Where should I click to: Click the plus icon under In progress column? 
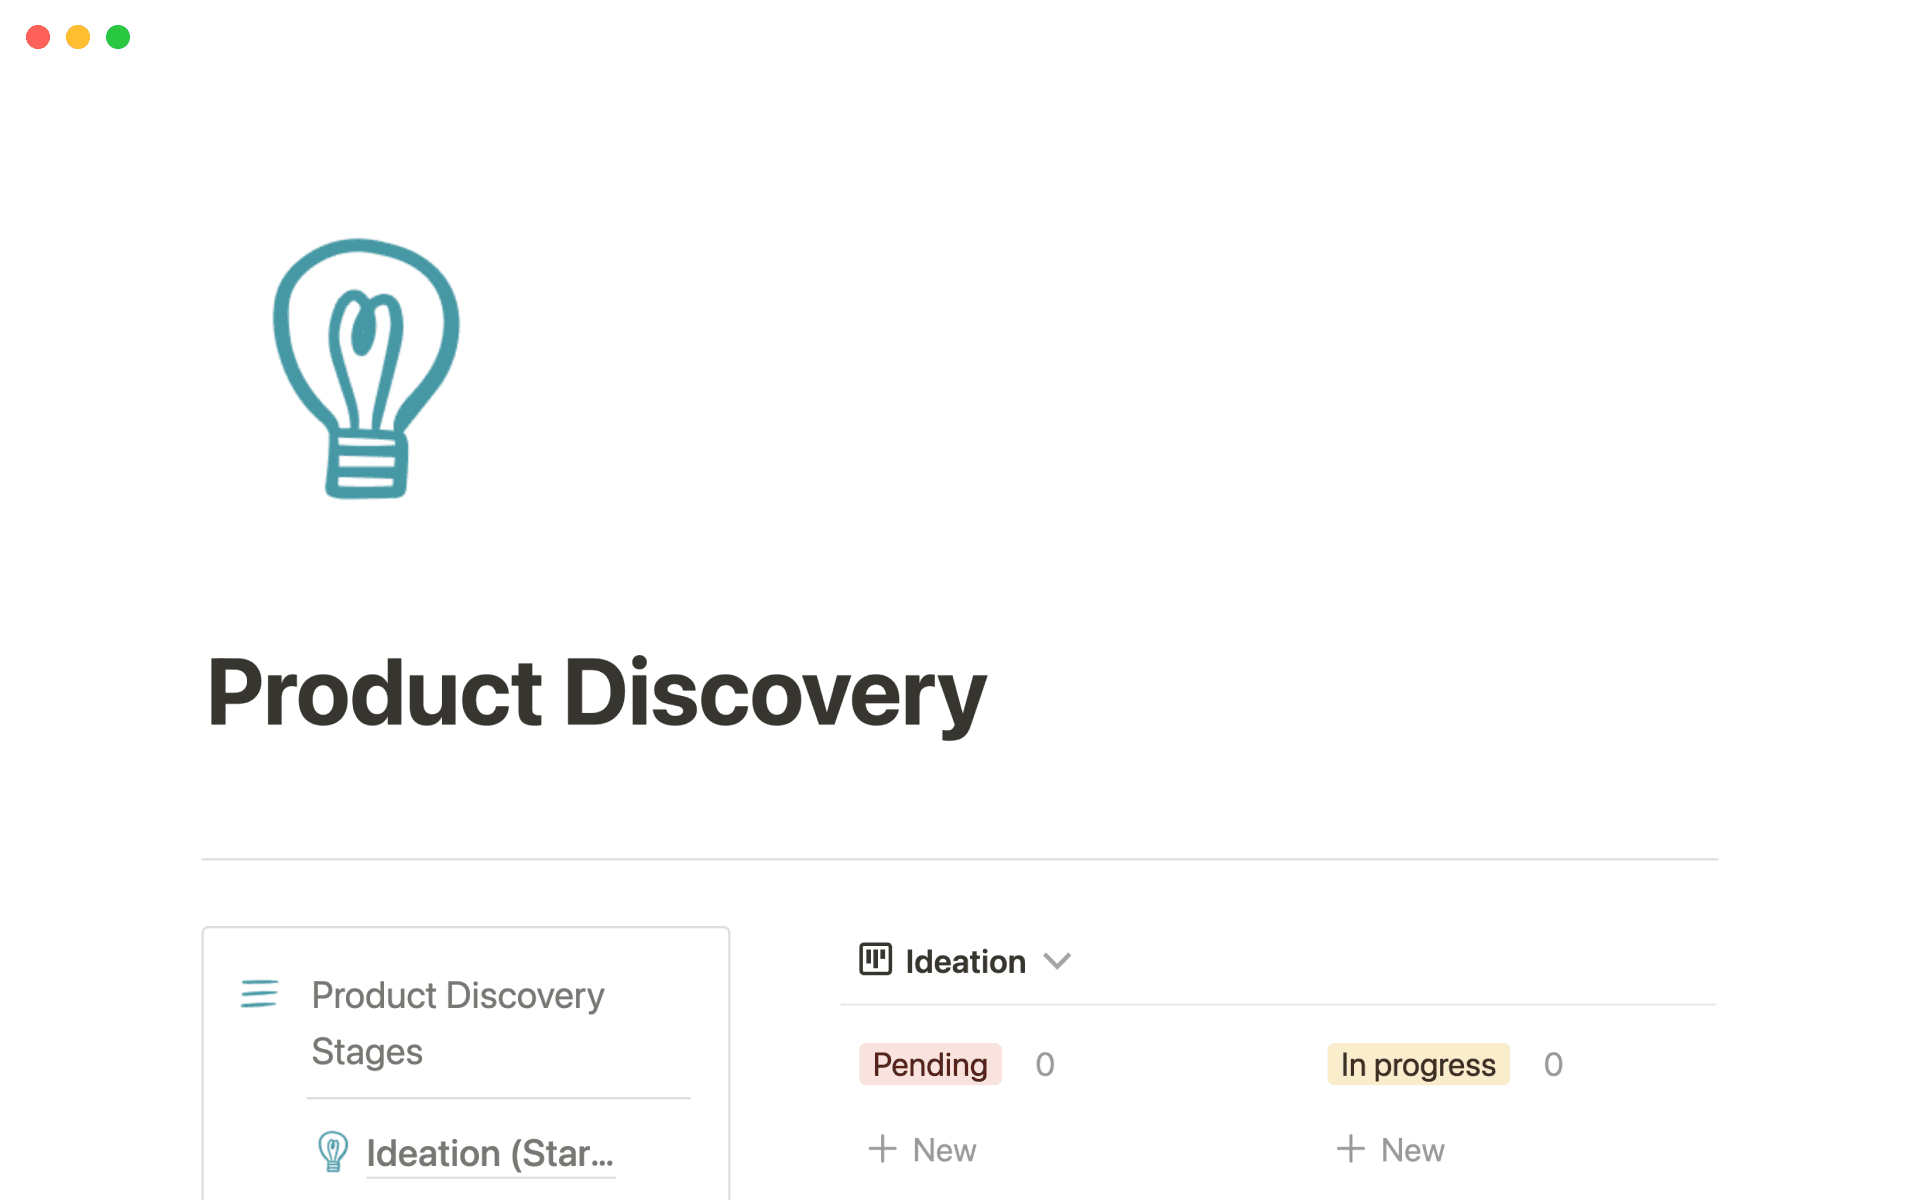(x=1350, y=1149)
